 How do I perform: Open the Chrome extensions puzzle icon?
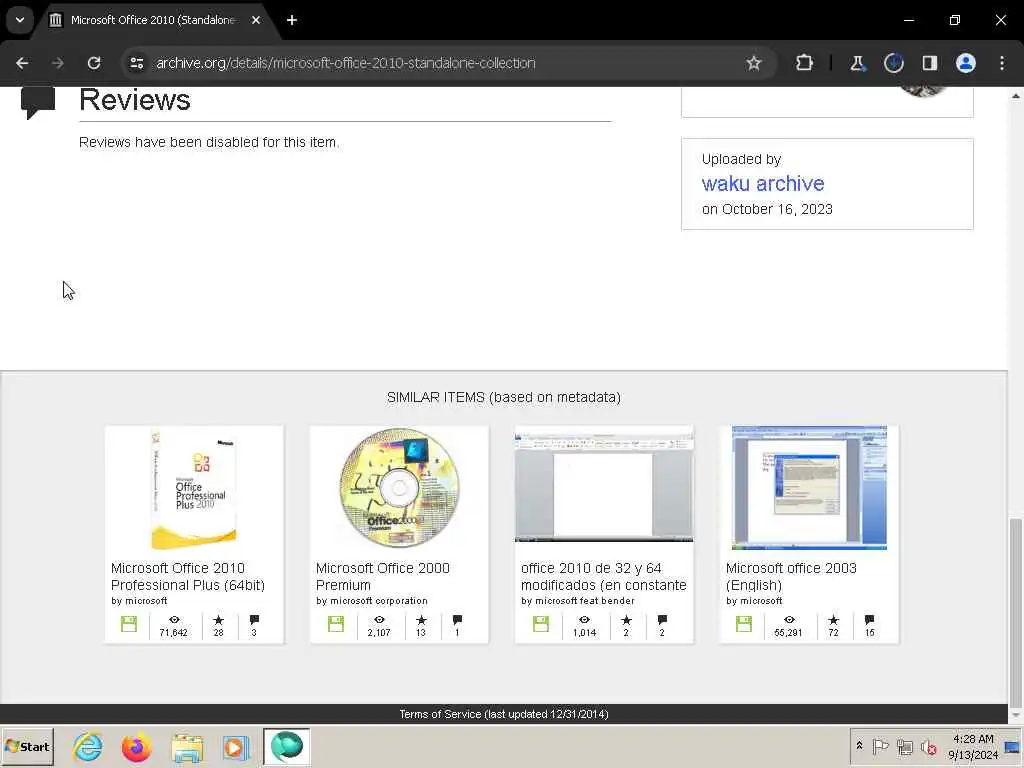pos(805,63)
